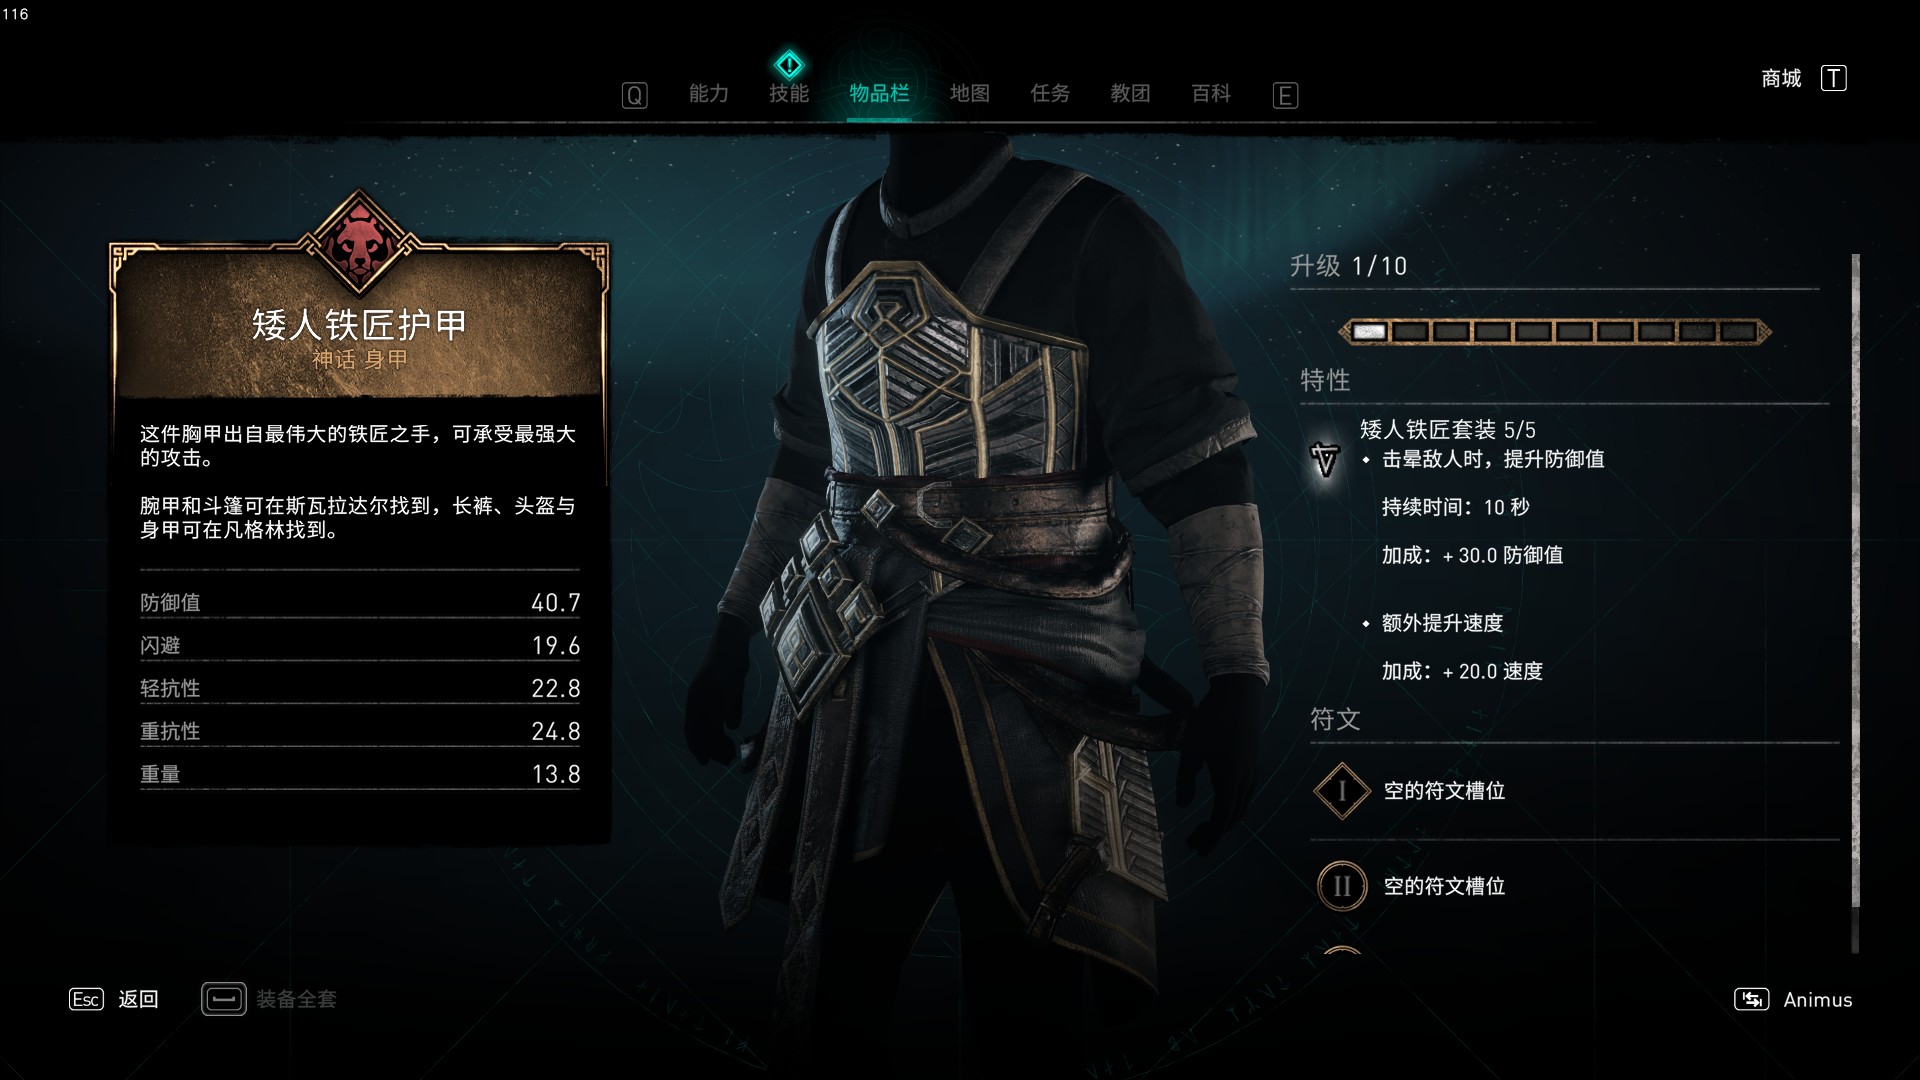This screenshot has height=1080, width=1920.
Task: Click the 升级 upgrade progress bar
Action: (1555, 331)
